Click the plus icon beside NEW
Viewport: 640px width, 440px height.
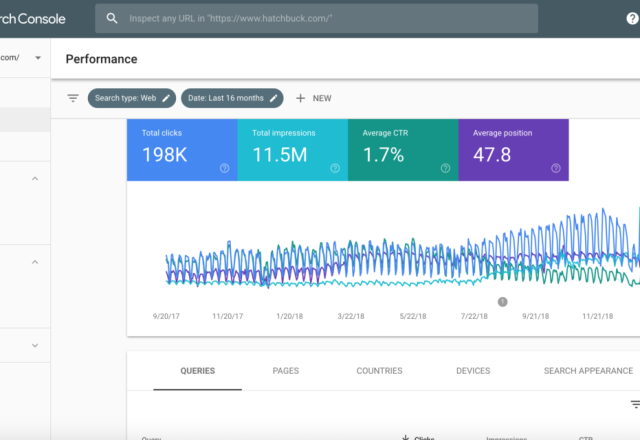point(300,98)
